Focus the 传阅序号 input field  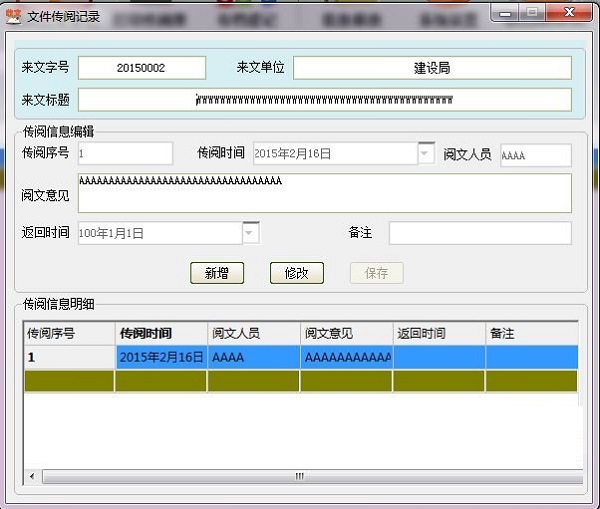(x=125, y=153)
